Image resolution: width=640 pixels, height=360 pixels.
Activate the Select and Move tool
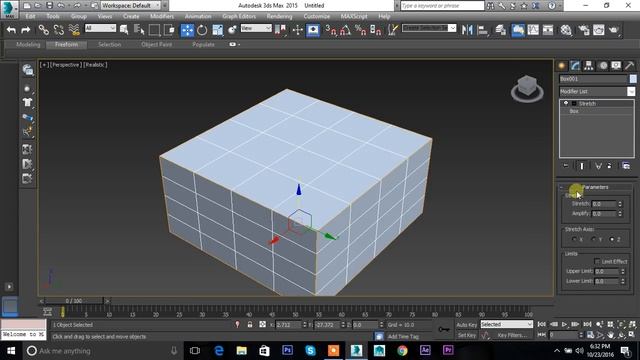[187, 30]
